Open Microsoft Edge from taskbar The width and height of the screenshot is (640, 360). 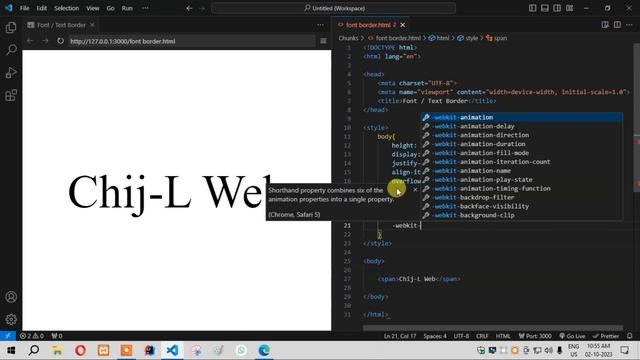tap(264, 350)
